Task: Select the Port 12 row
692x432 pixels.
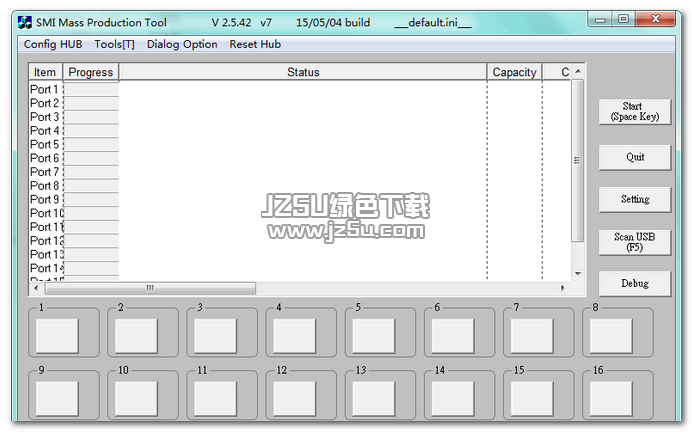Action: pyautogui.click(x=300, y=240)
